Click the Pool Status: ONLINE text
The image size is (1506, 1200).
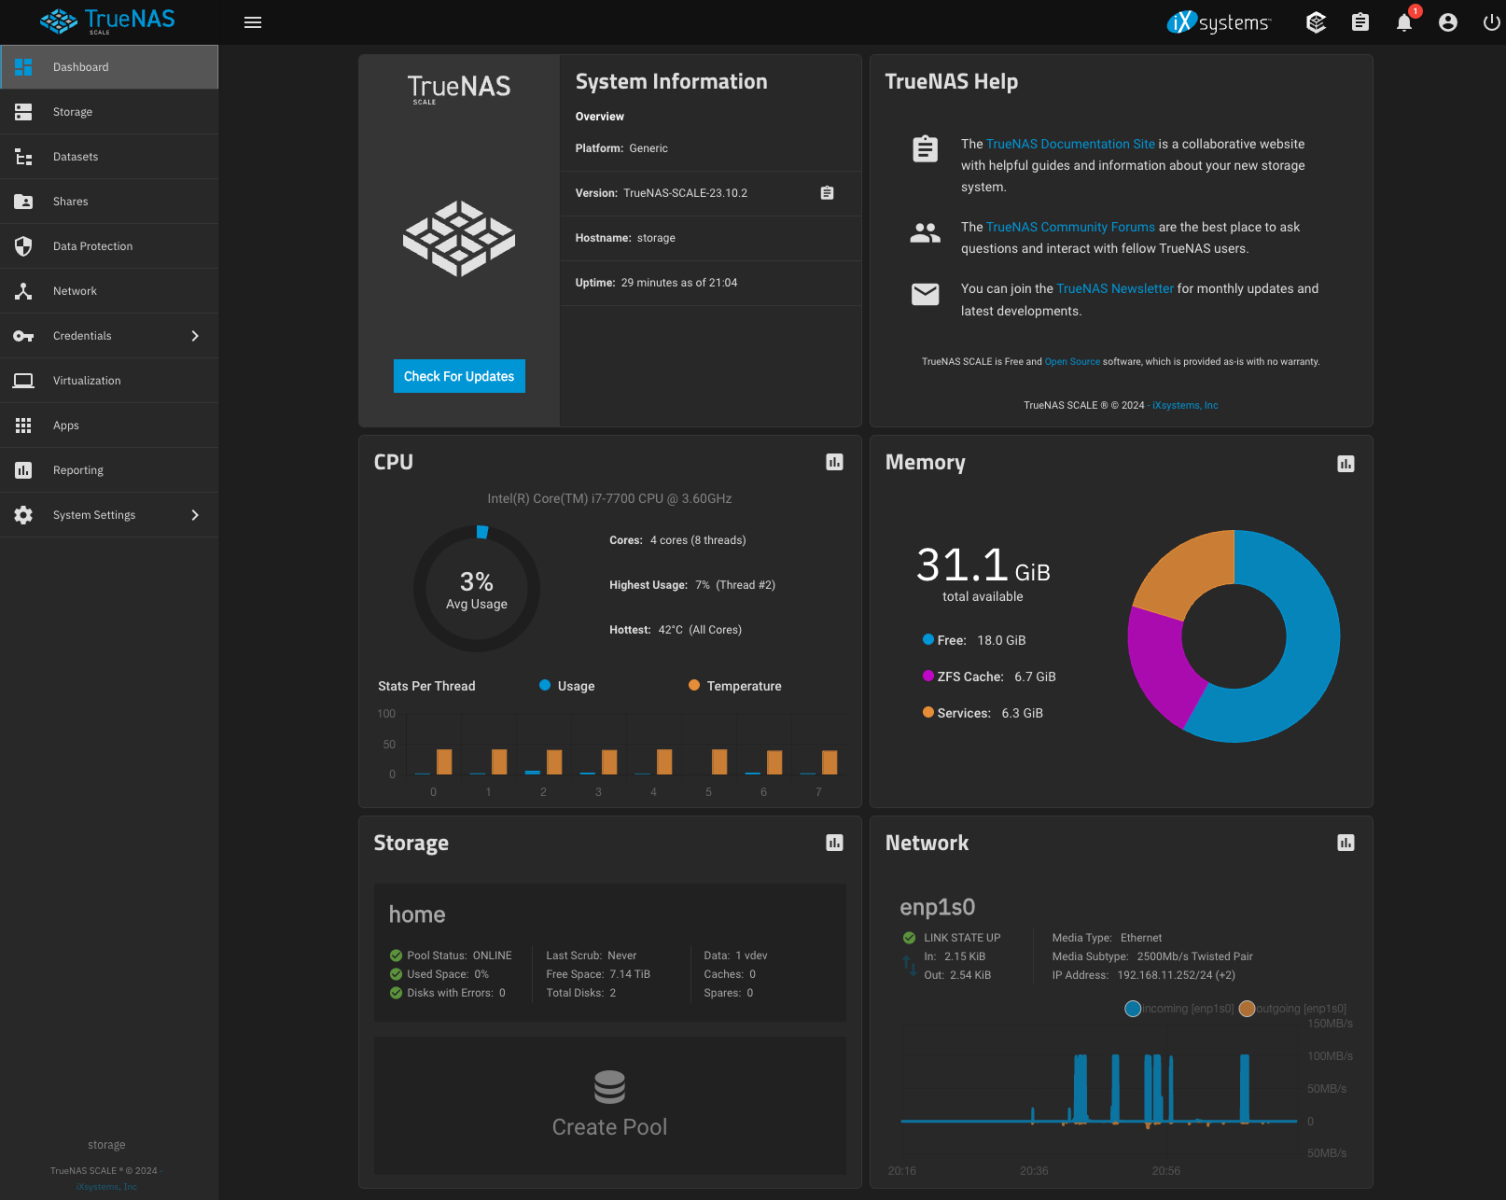pyautogui.click(x=459, y=956)
